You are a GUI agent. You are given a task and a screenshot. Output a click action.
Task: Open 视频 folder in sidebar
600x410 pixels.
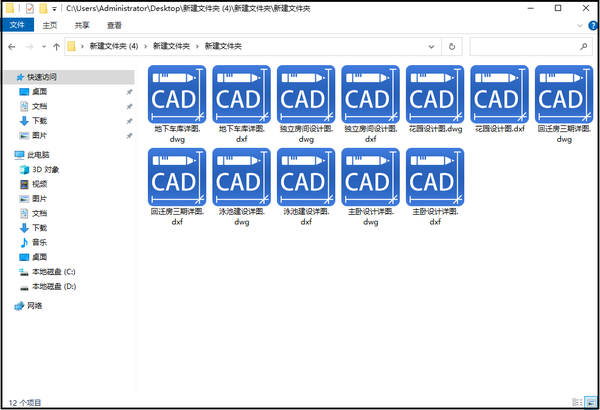tap(39, 184)
